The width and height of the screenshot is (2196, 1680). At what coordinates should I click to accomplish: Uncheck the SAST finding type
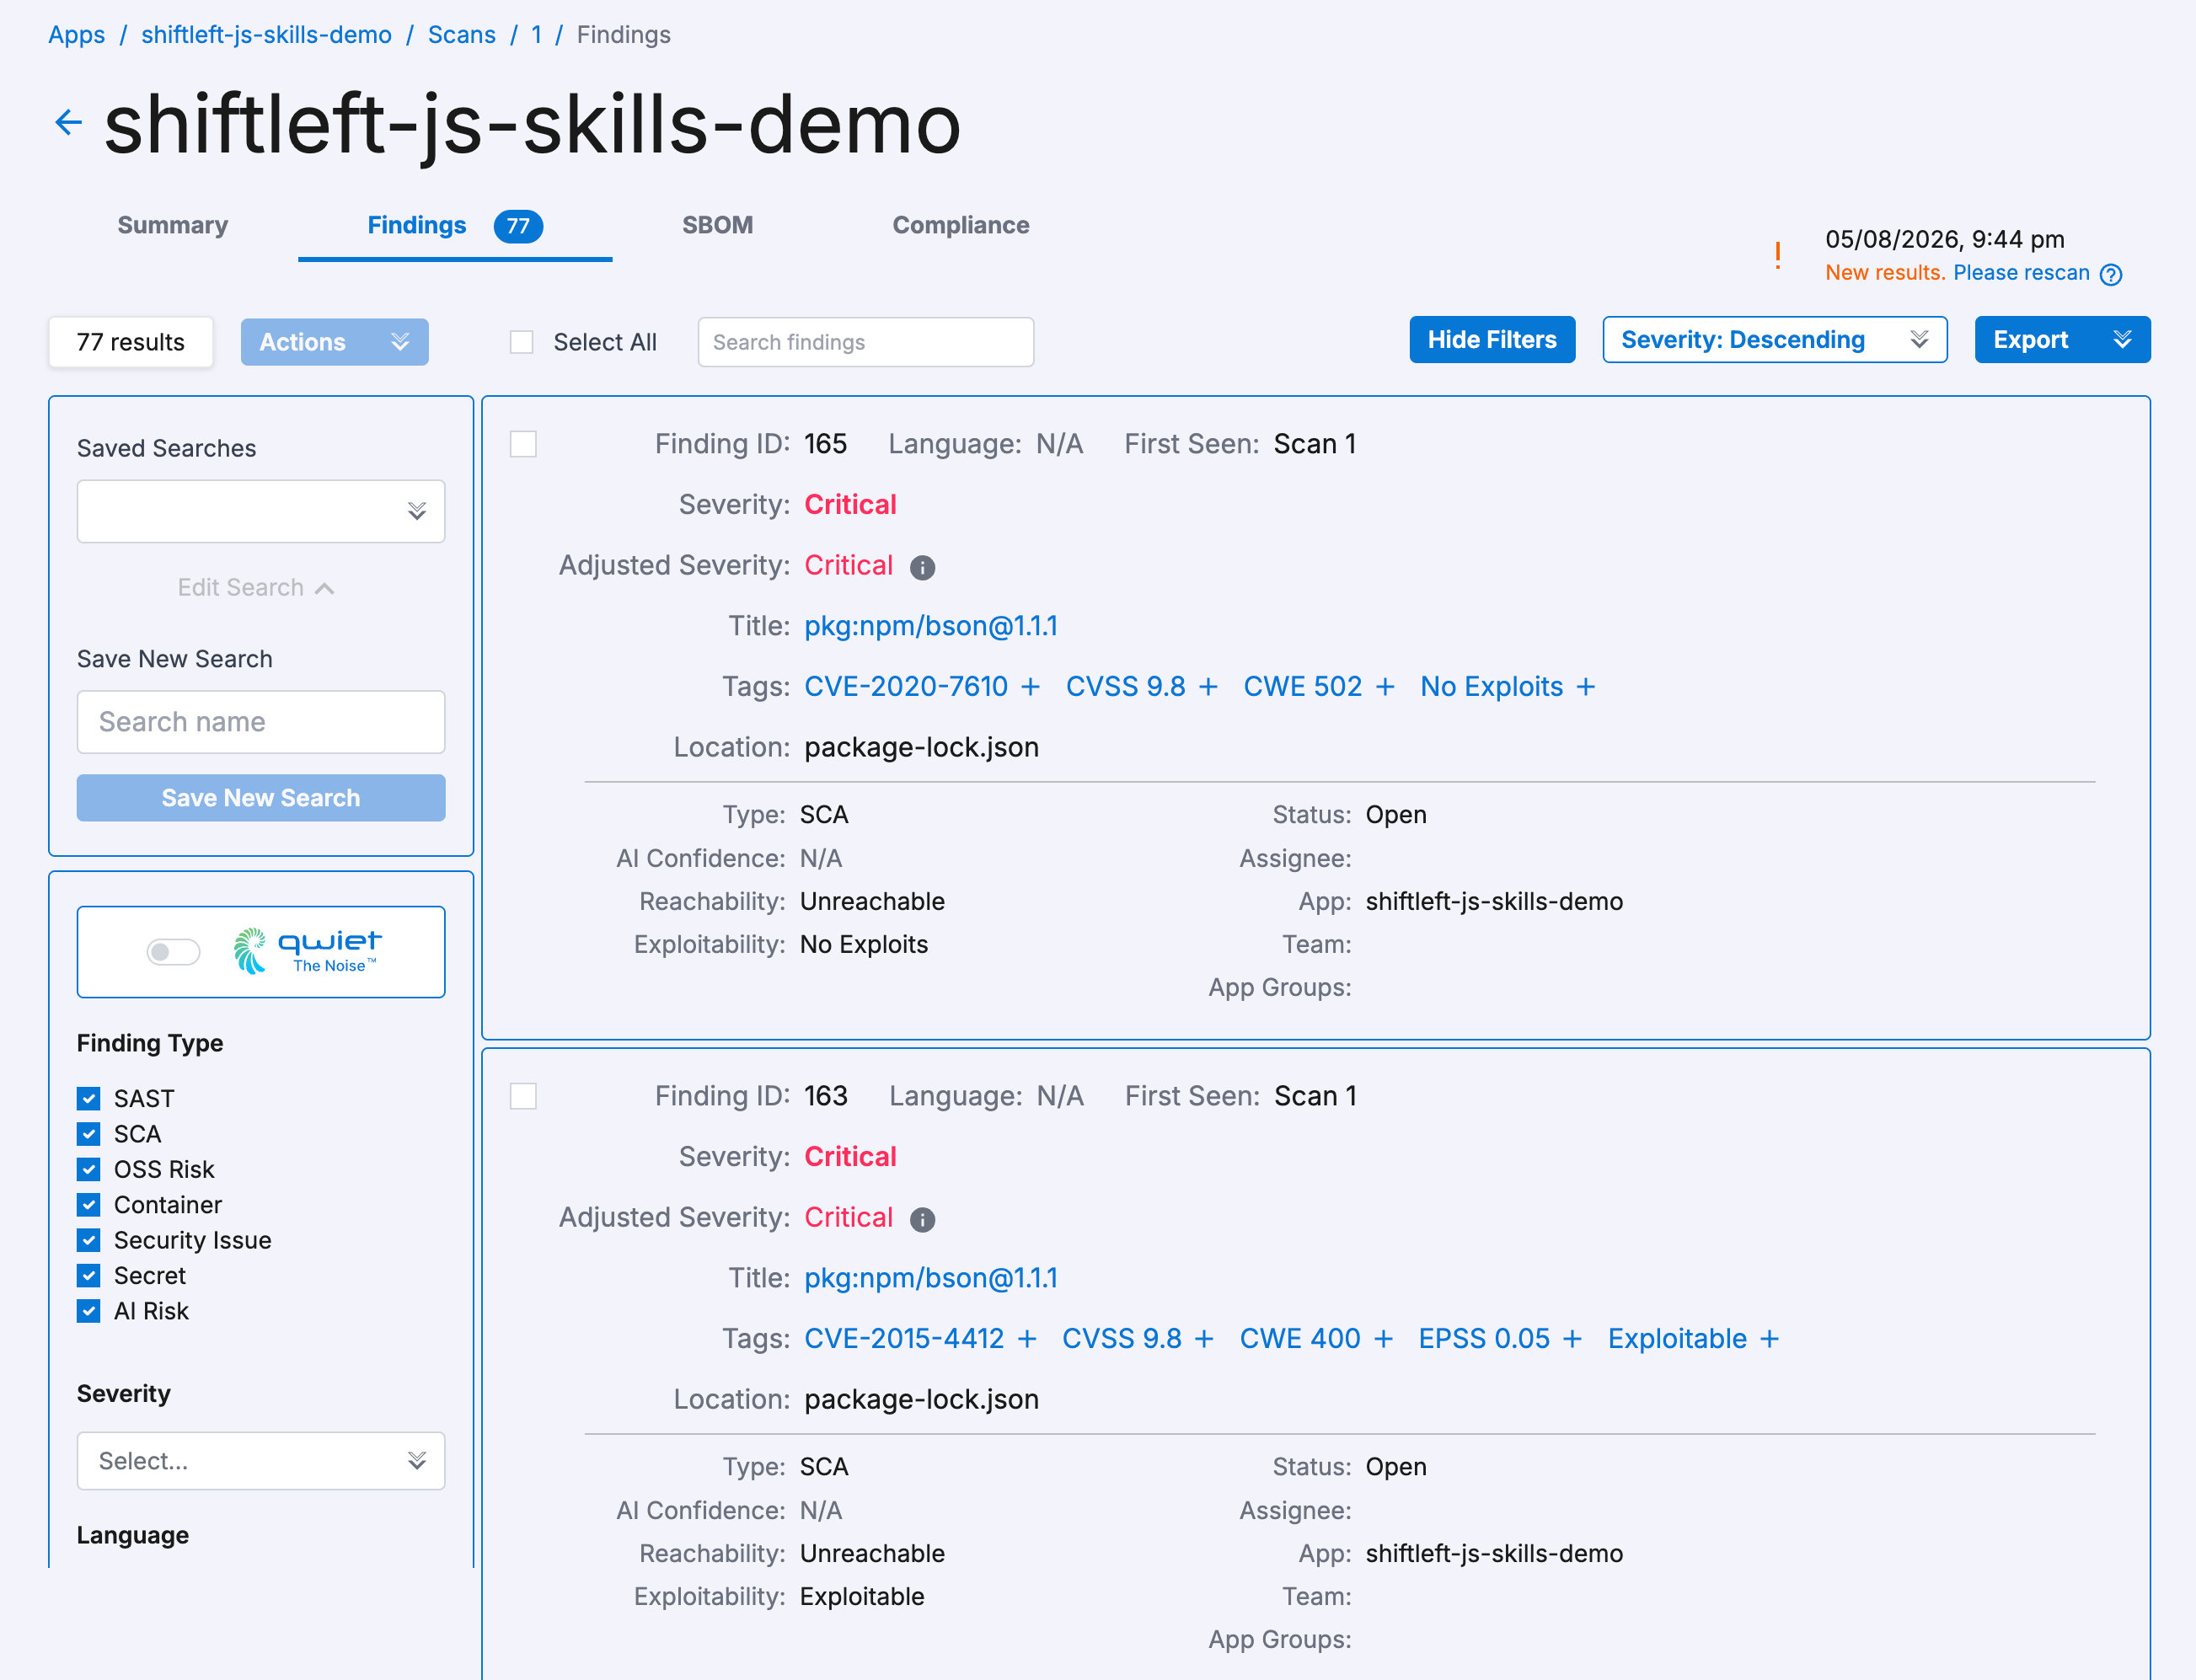click(x=89, y=1099)
